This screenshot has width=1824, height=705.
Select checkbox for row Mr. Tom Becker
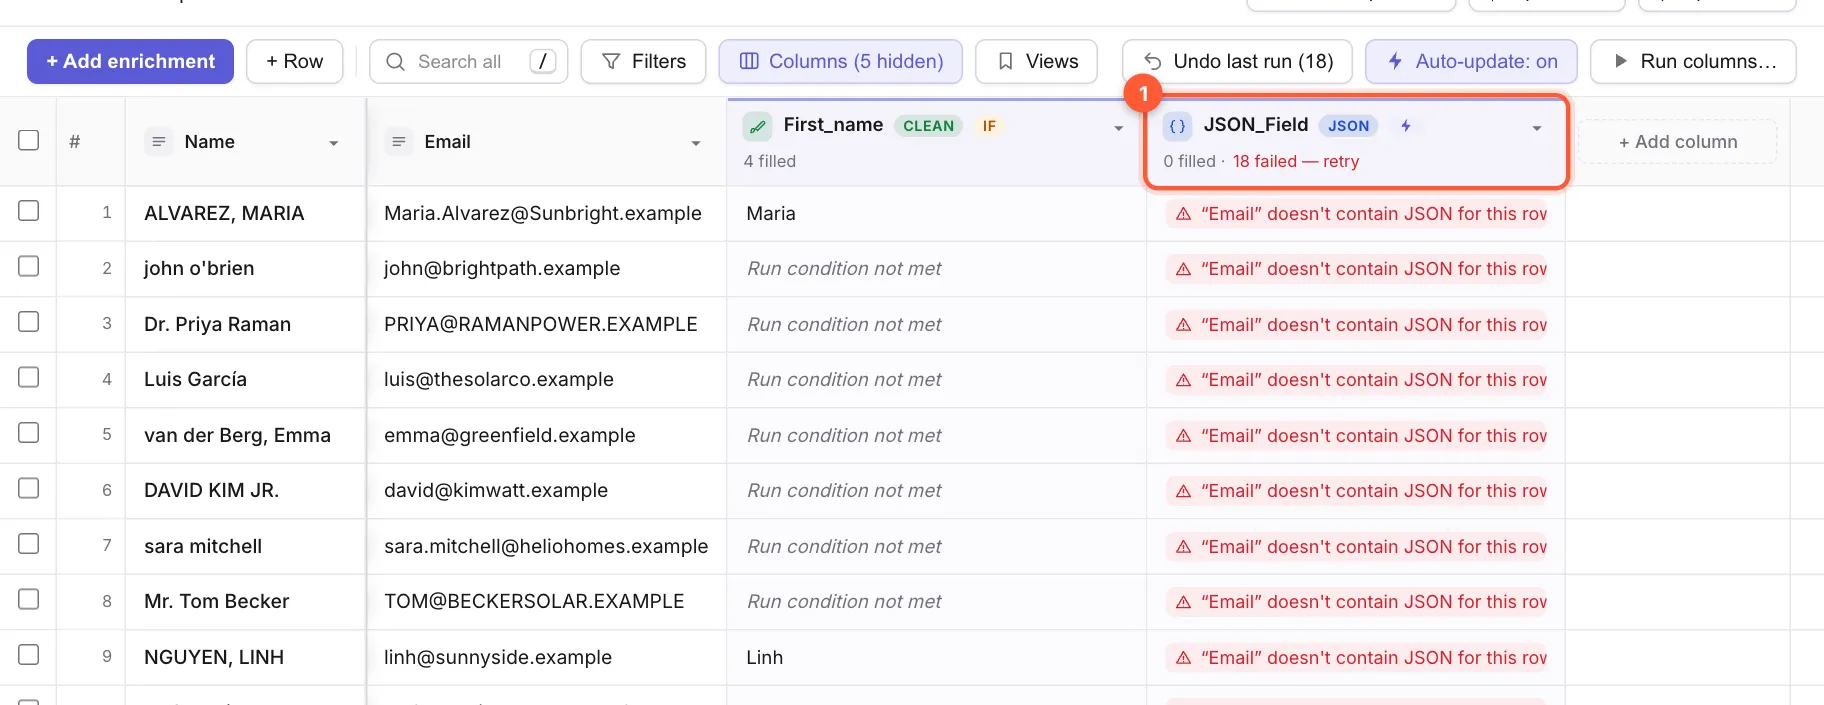click(29, 599)
